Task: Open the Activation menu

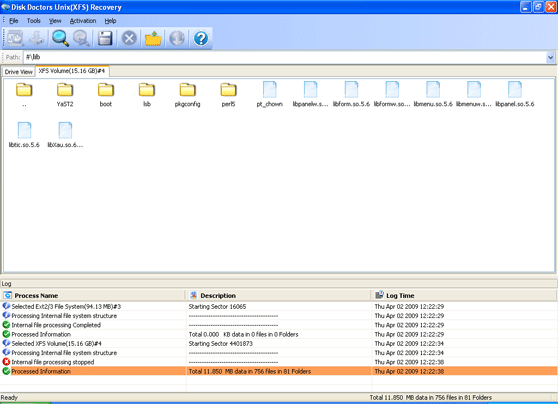Action: pos(83,21)
